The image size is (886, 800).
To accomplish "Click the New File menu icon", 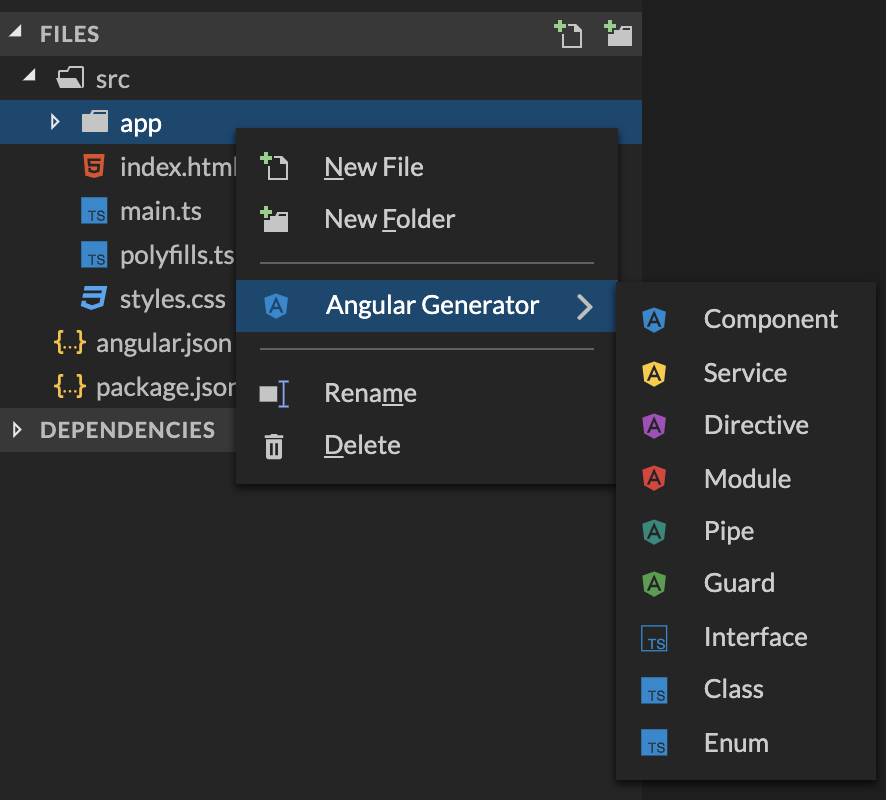I will [x=275, y=167].
